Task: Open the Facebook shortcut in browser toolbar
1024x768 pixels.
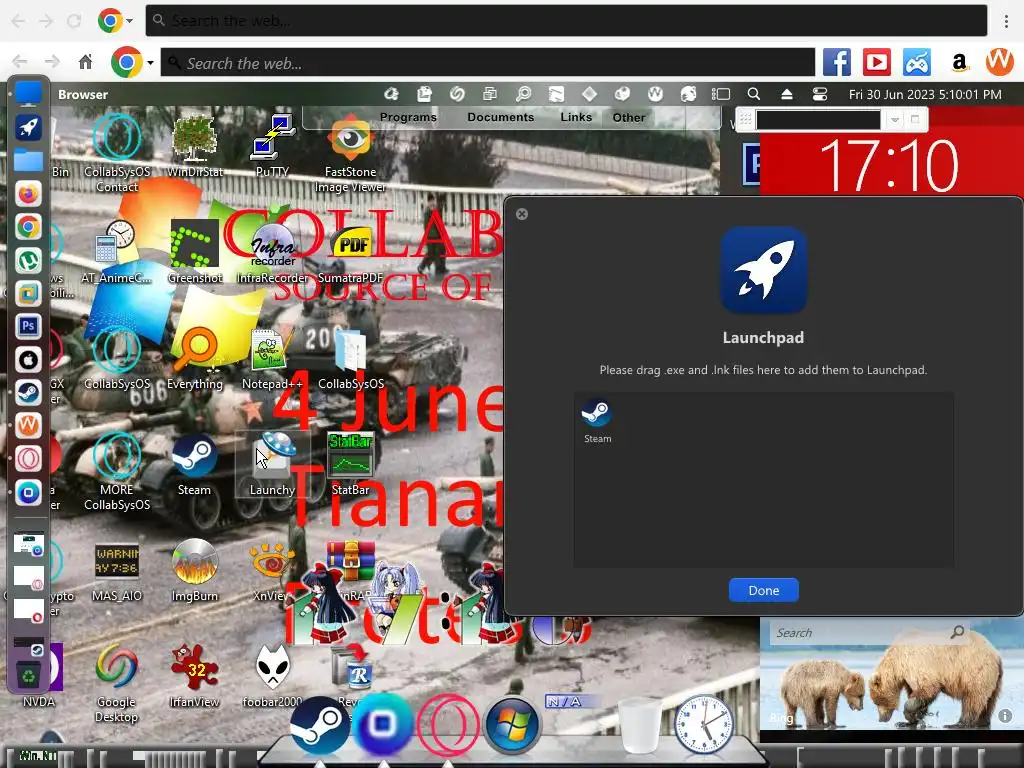Action: (x=837, y=63)
